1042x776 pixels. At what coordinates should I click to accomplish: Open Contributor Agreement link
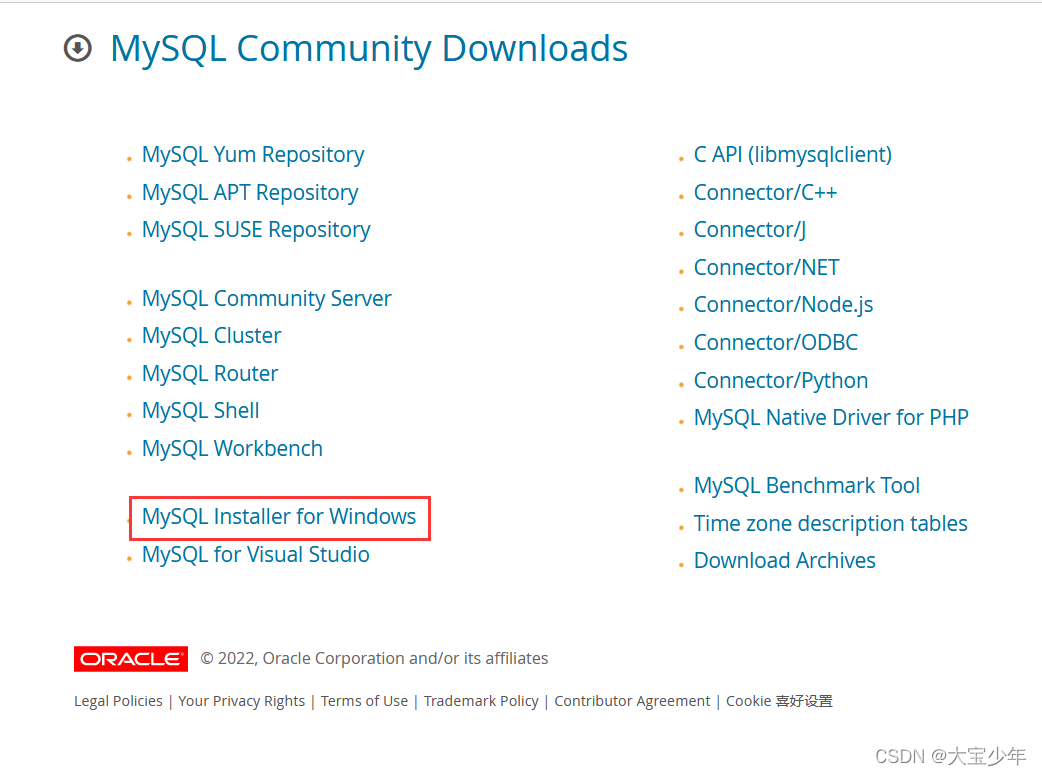tap(632, 701)
